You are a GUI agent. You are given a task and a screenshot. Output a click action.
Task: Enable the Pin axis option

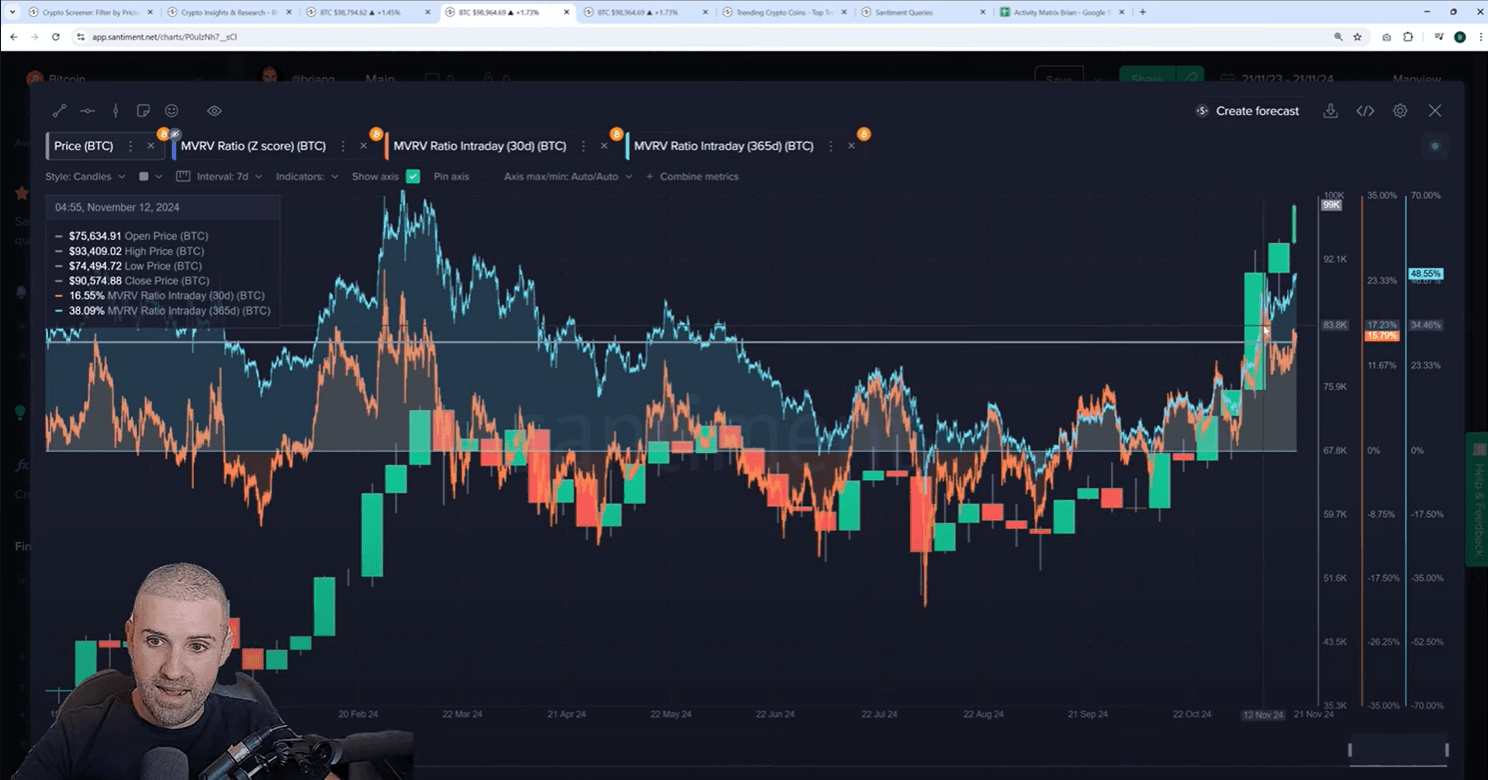(451, 176)
